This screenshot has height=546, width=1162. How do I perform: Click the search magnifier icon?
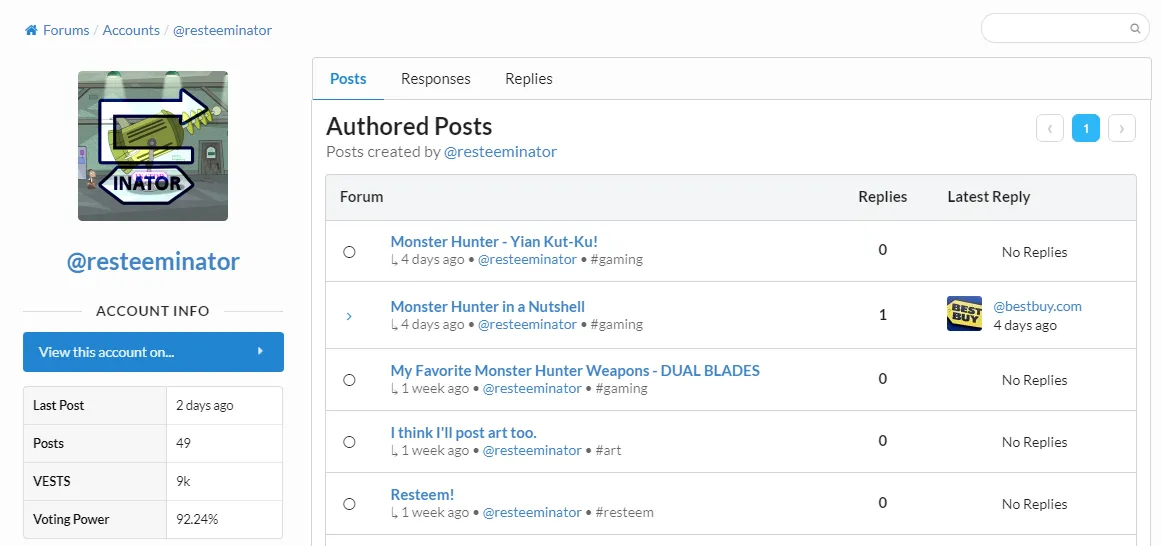(x=1135, y=29)
